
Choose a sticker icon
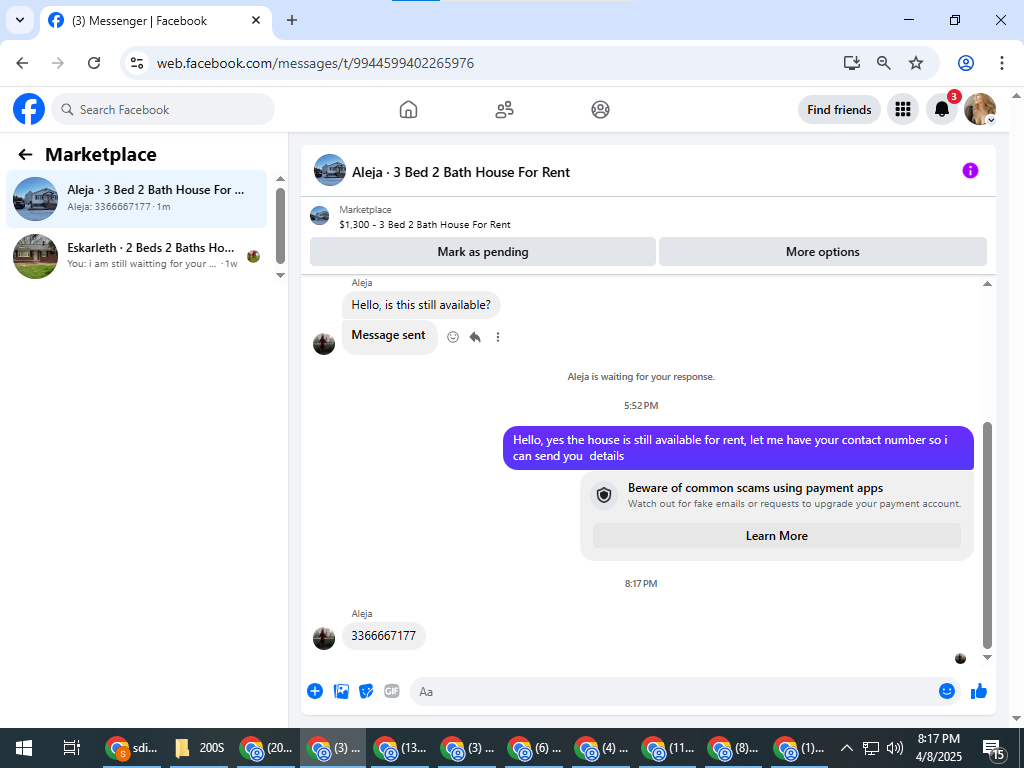pos(366,691)
